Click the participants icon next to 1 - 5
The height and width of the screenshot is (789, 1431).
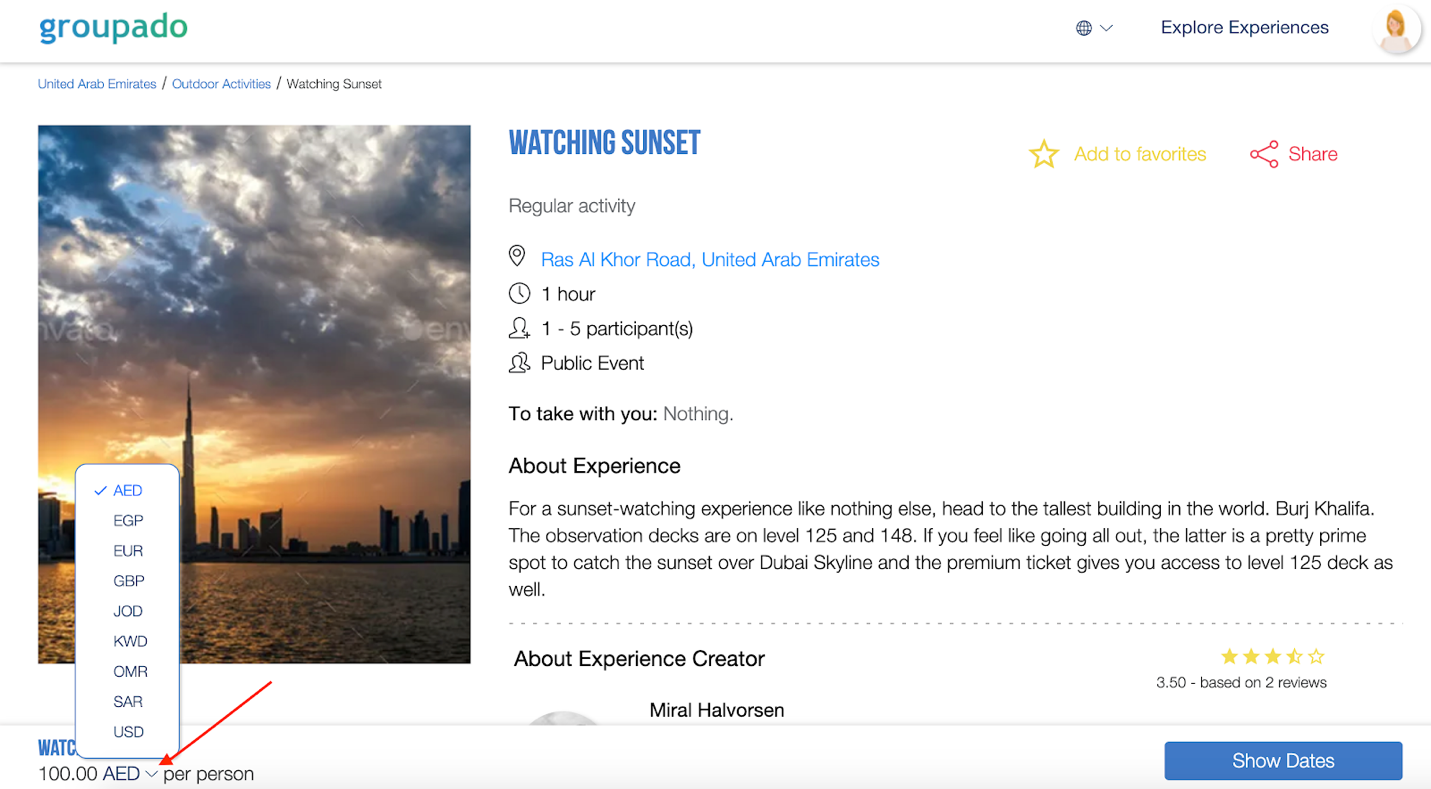pyautogui.click(x=519, y=328)
